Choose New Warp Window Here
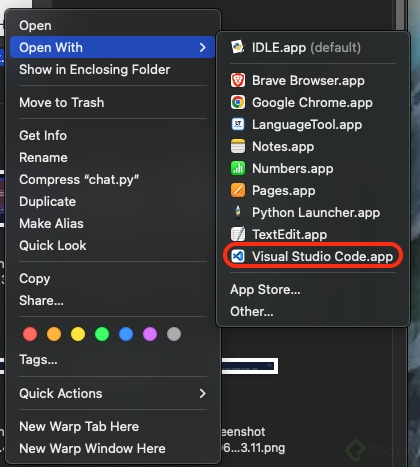Screen dimensions: 420x467 (113, 448)
